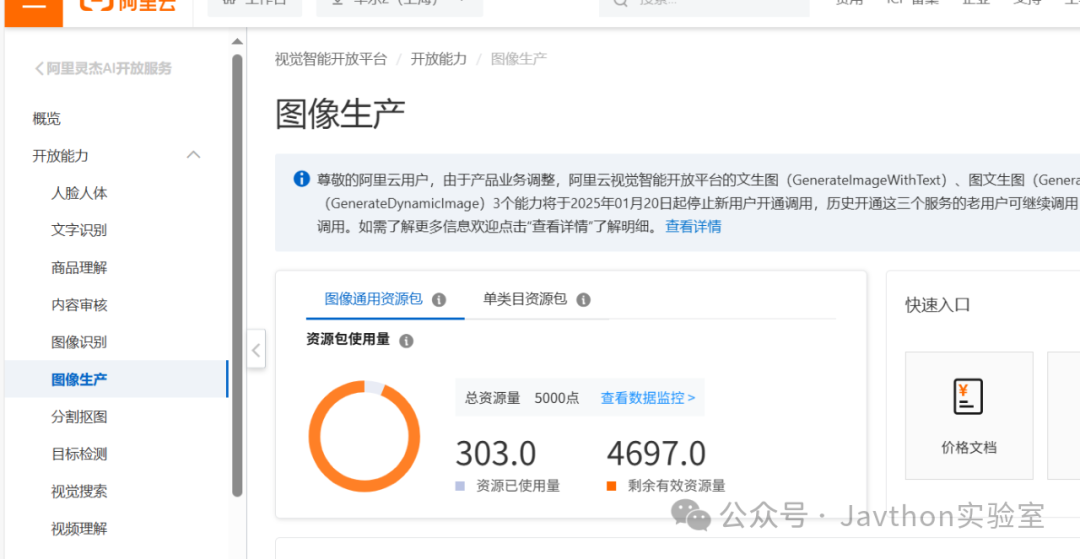Click the info icon beside 图像通用资源包

tap(439, 300)
